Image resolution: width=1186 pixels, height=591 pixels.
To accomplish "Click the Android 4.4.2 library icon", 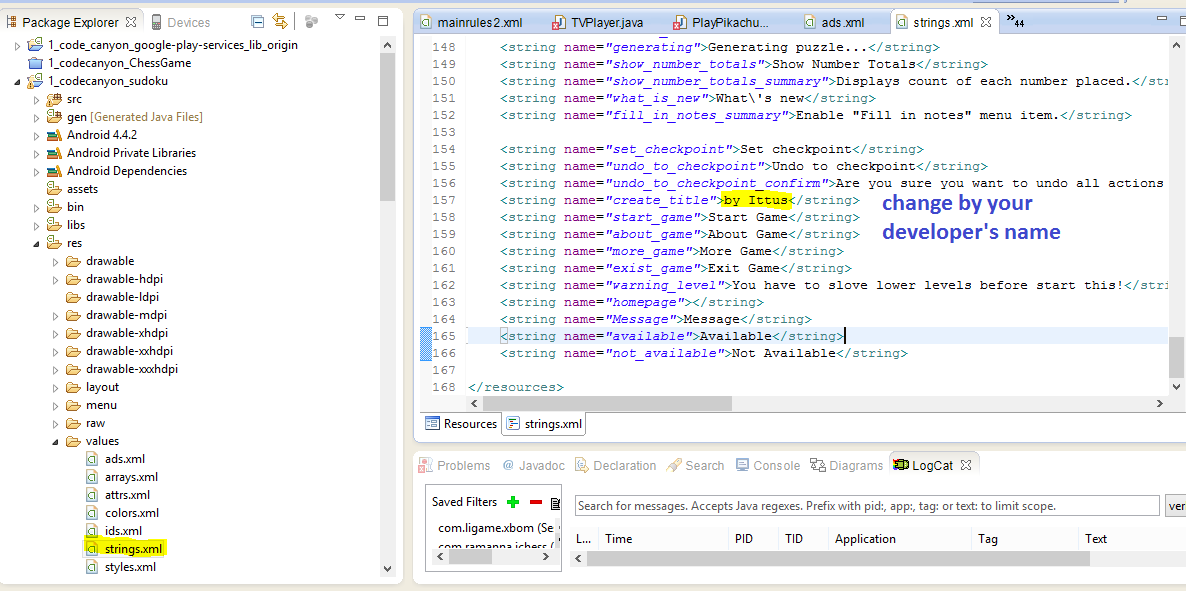I will tap(54, 135).
